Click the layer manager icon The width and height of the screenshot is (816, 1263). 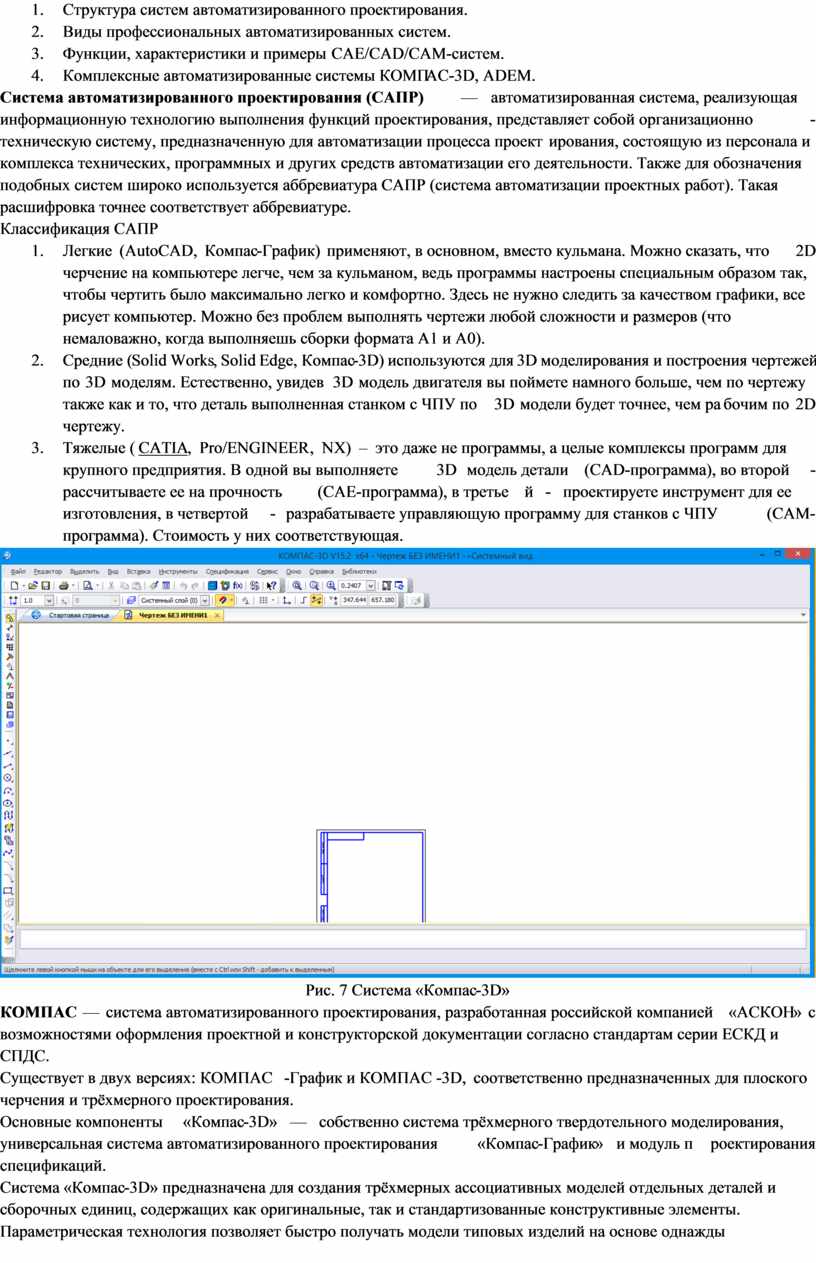(x=129, y=600)
